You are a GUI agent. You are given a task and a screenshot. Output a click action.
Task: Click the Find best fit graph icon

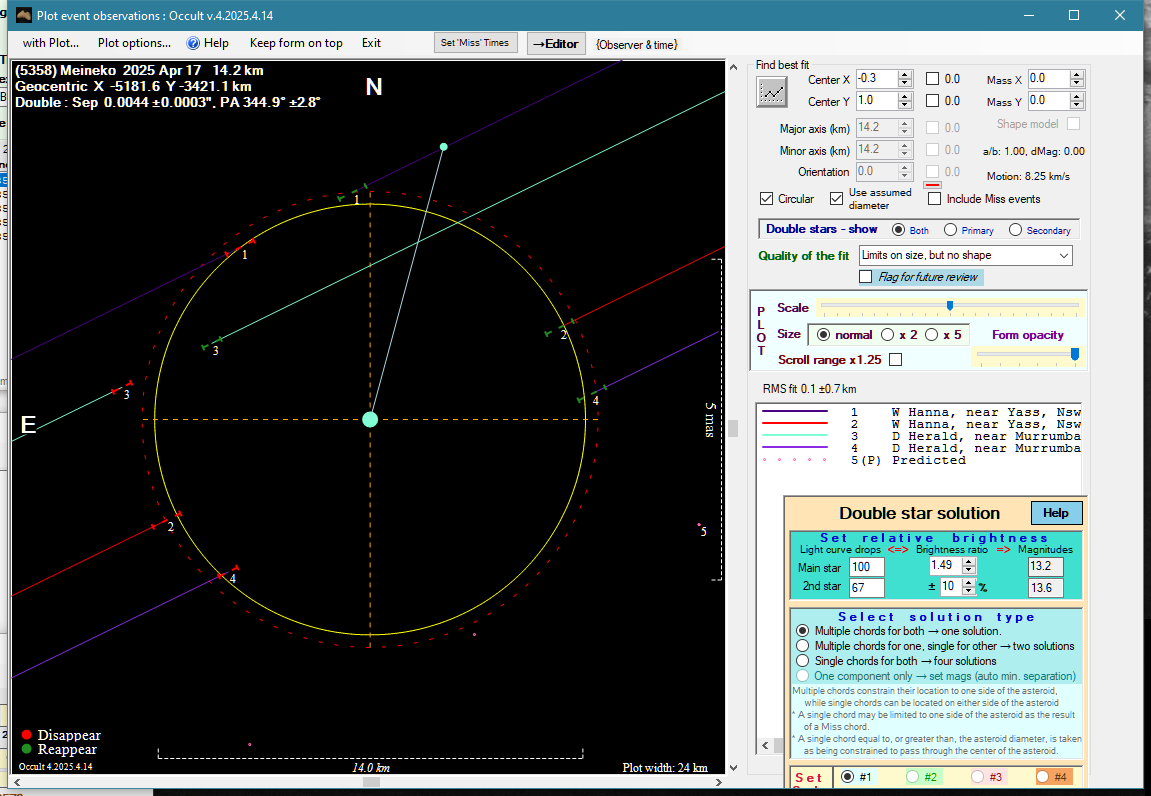[771, 93]
